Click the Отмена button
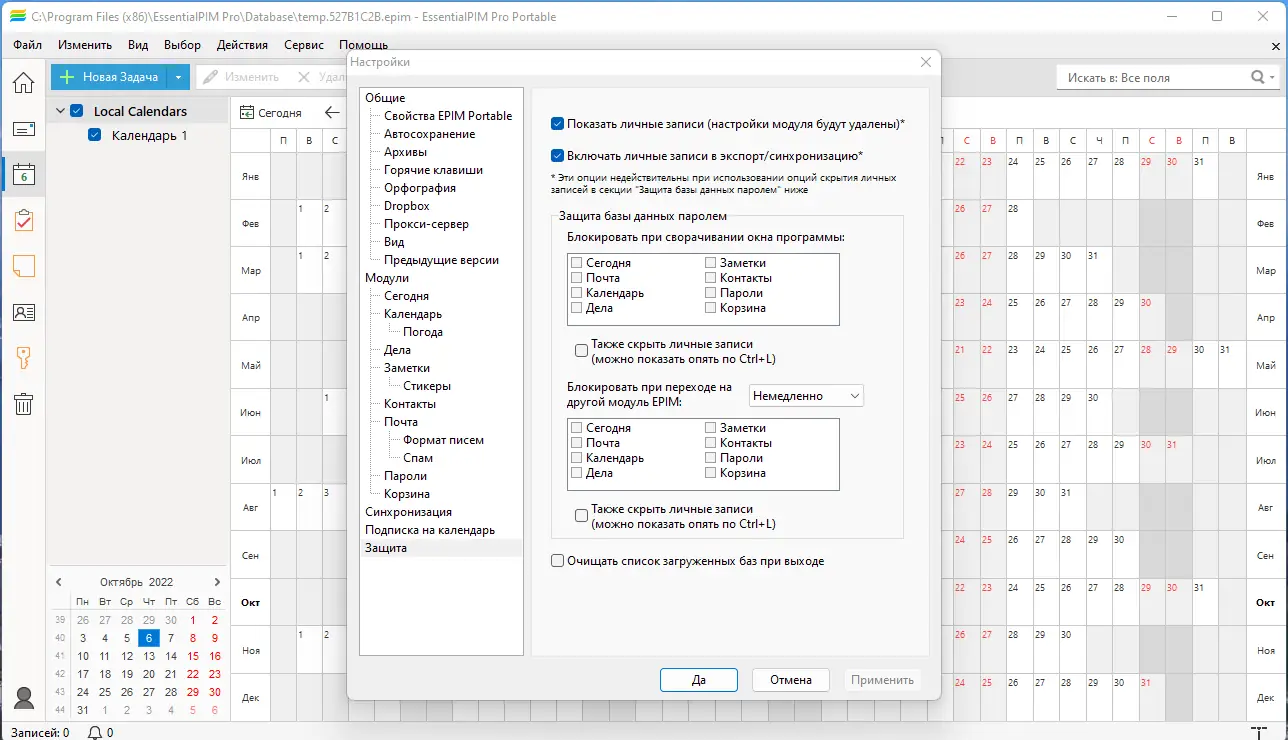Screen dimensions: 1288x740 tap(791, 680)
